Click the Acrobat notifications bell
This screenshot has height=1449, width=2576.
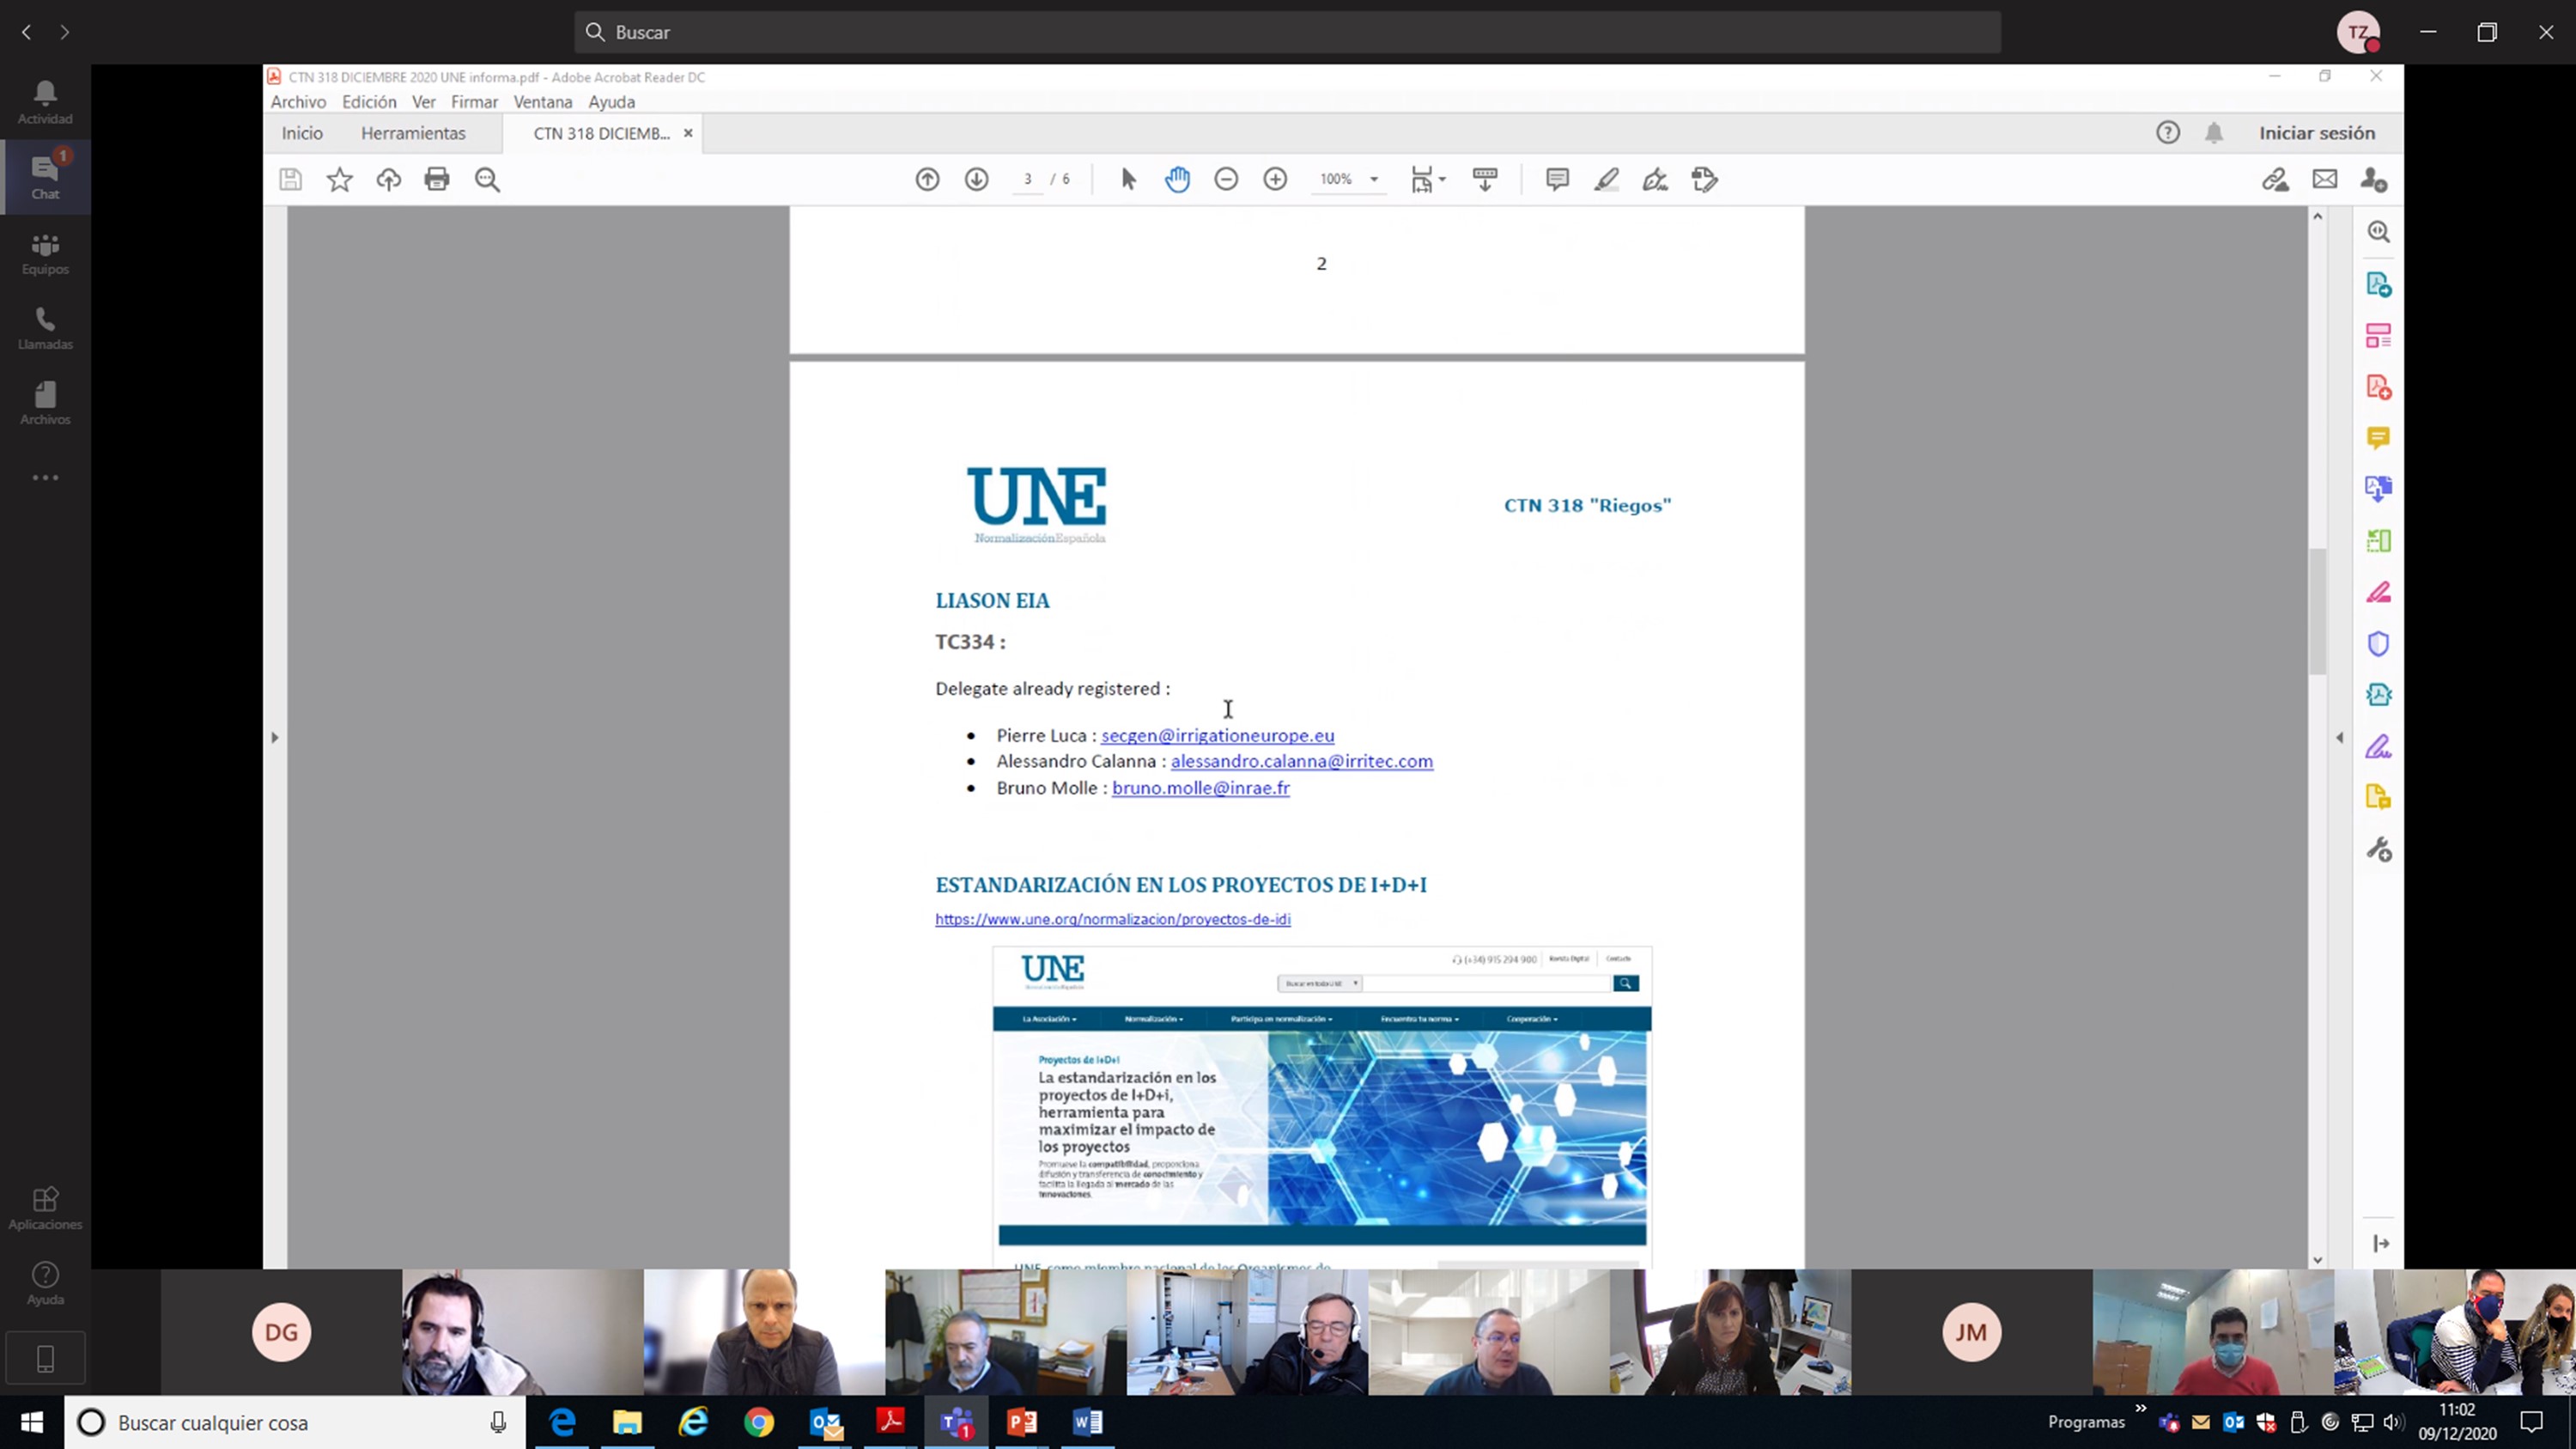pos(2214,133)
